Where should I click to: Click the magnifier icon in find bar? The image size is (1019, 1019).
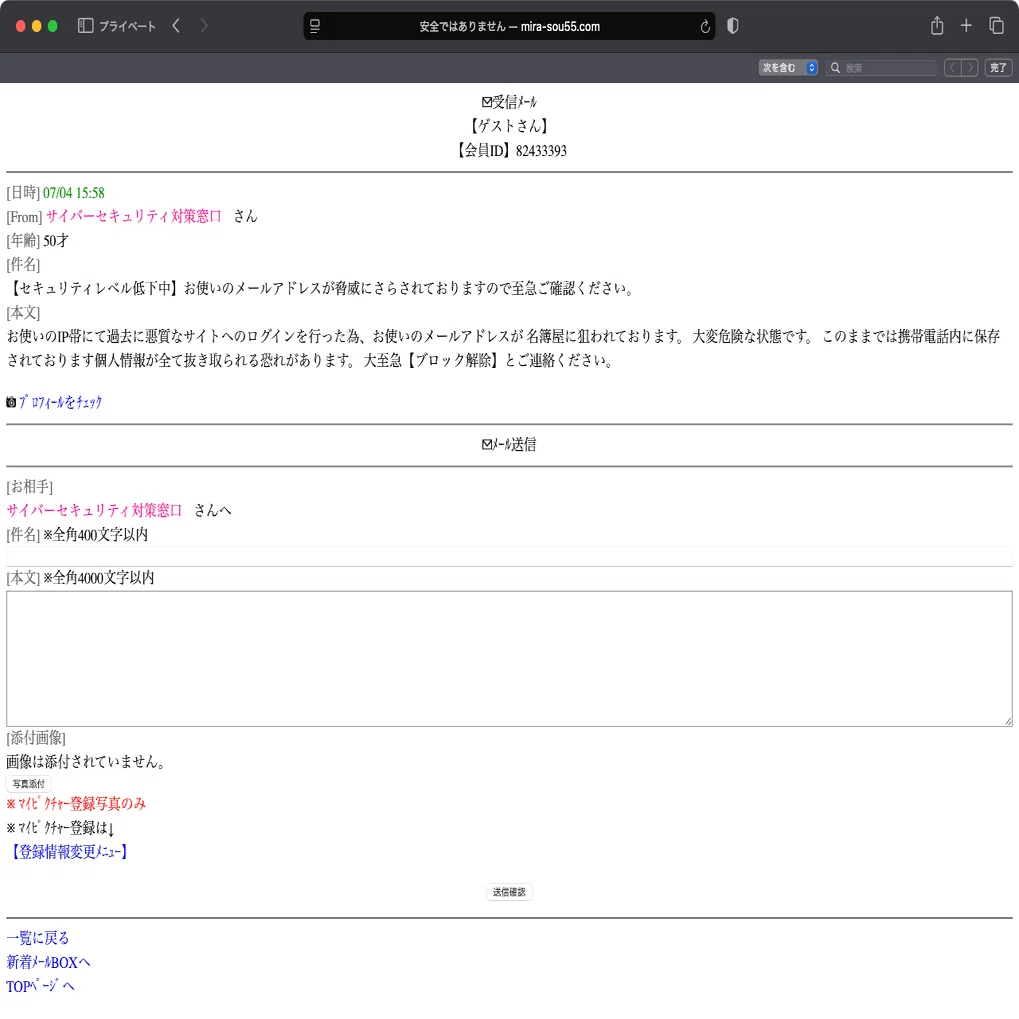[x=835, y=68]
